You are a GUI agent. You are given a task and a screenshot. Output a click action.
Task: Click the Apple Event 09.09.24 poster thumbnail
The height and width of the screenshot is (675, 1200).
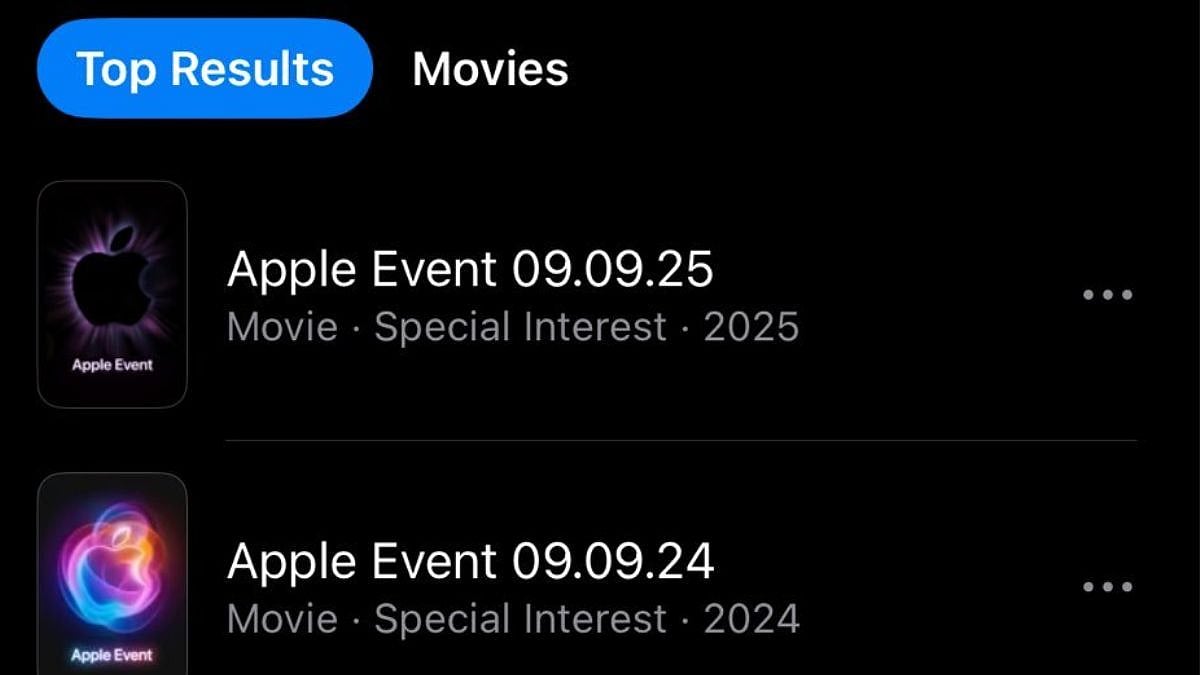pyautogui.click(x=112, y=574)
